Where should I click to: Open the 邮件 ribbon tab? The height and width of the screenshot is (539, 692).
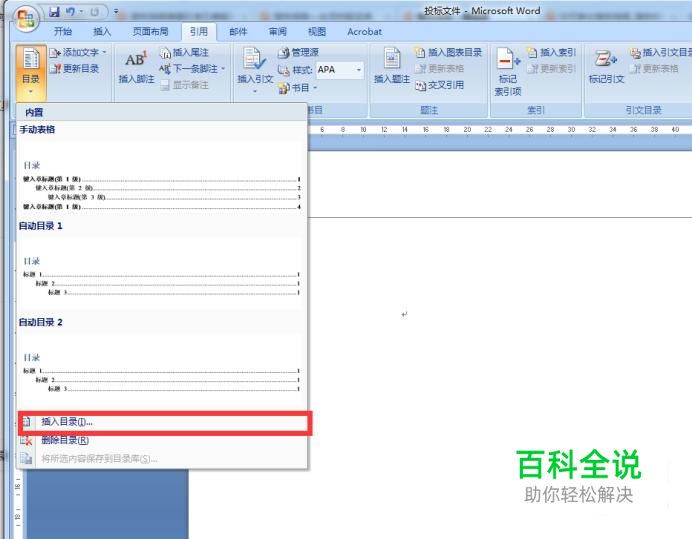click(x=238, y=31)
